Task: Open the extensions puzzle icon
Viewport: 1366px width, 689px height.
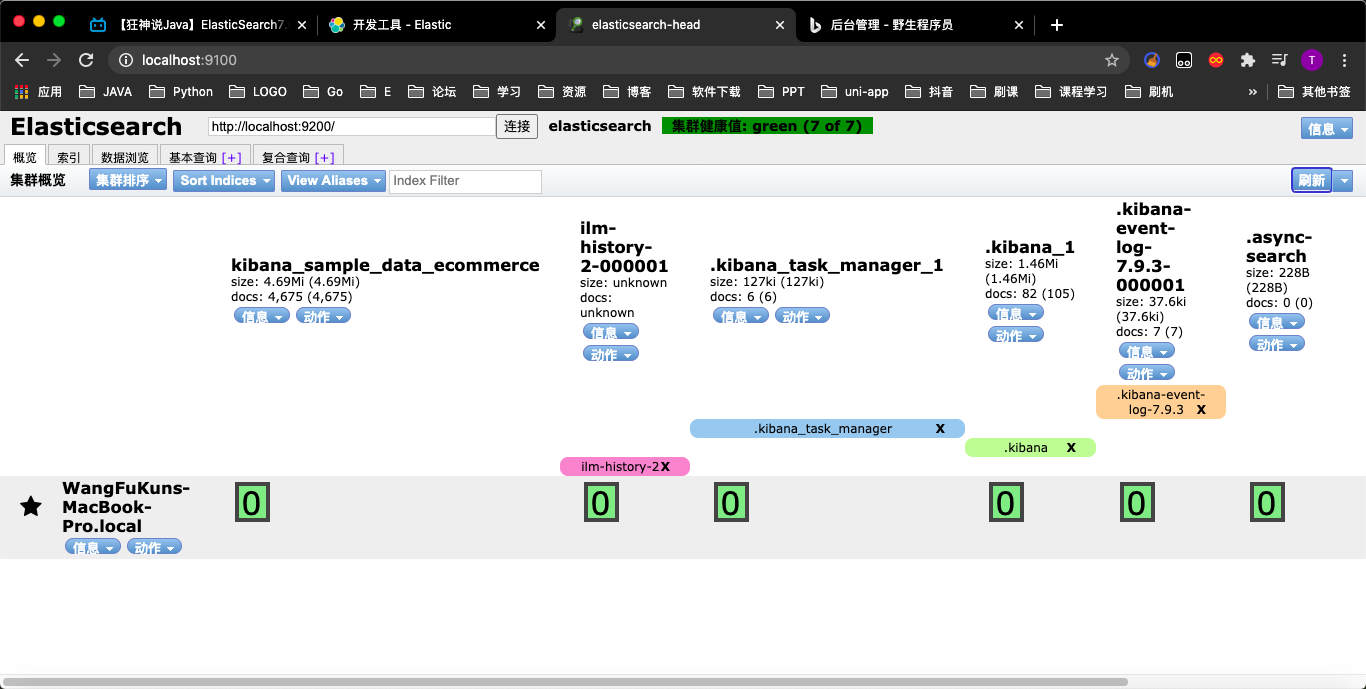Action: pyautogui.click(x=1247, y=60)
